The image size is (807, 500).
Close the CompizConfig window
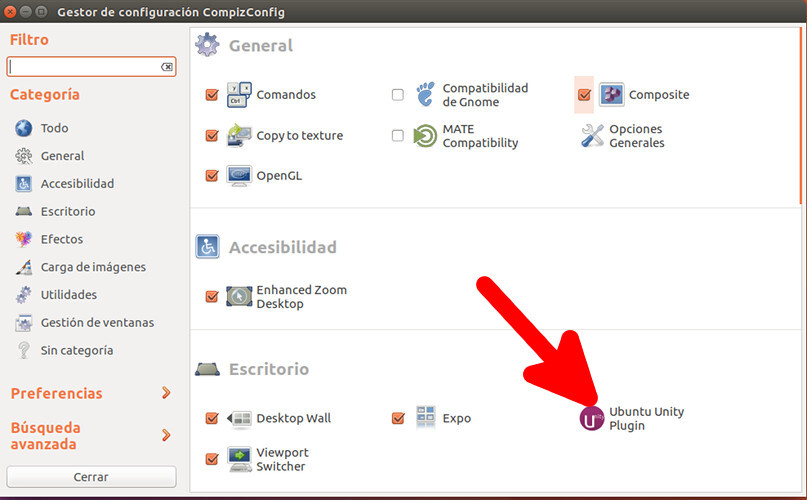[x=10, y=11]
